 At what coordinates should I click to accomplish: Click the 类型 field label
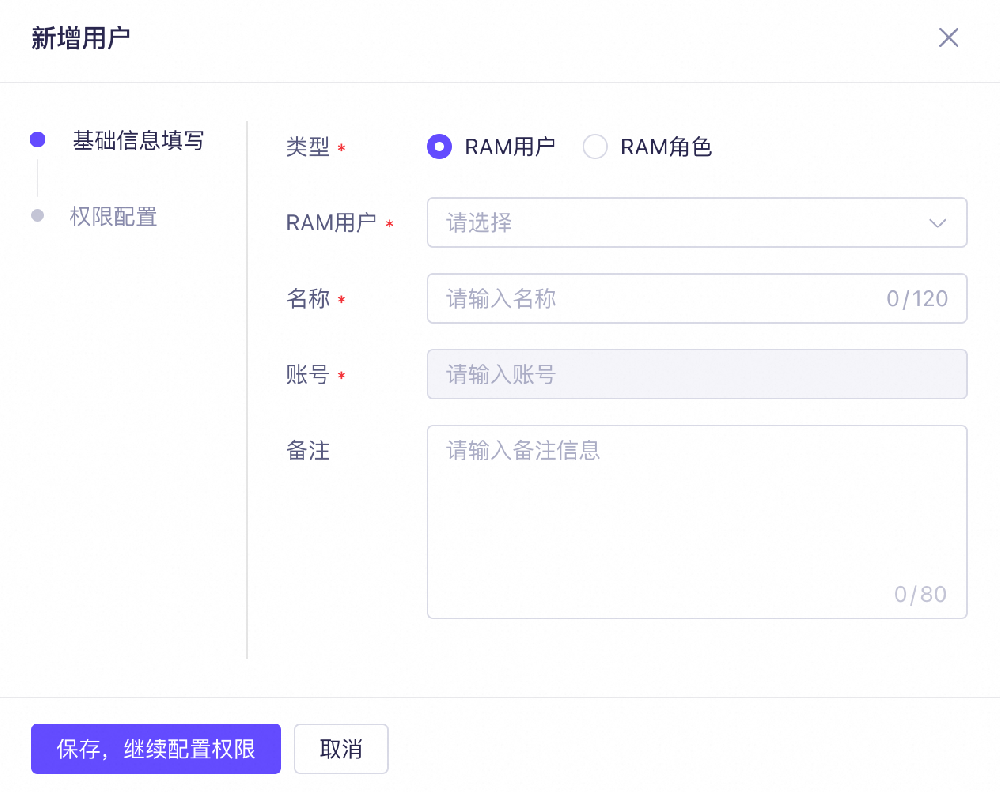(x=308, y=147)
